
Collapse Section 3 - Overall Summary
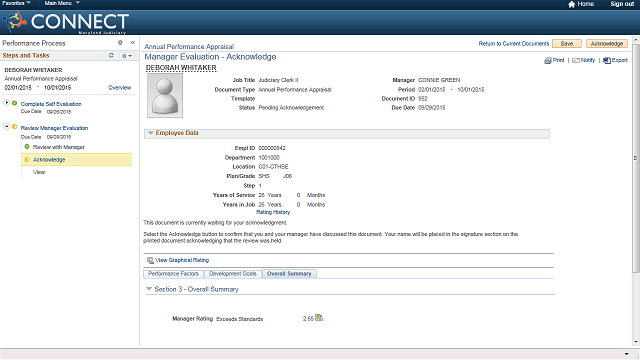(x=149, y=289)
